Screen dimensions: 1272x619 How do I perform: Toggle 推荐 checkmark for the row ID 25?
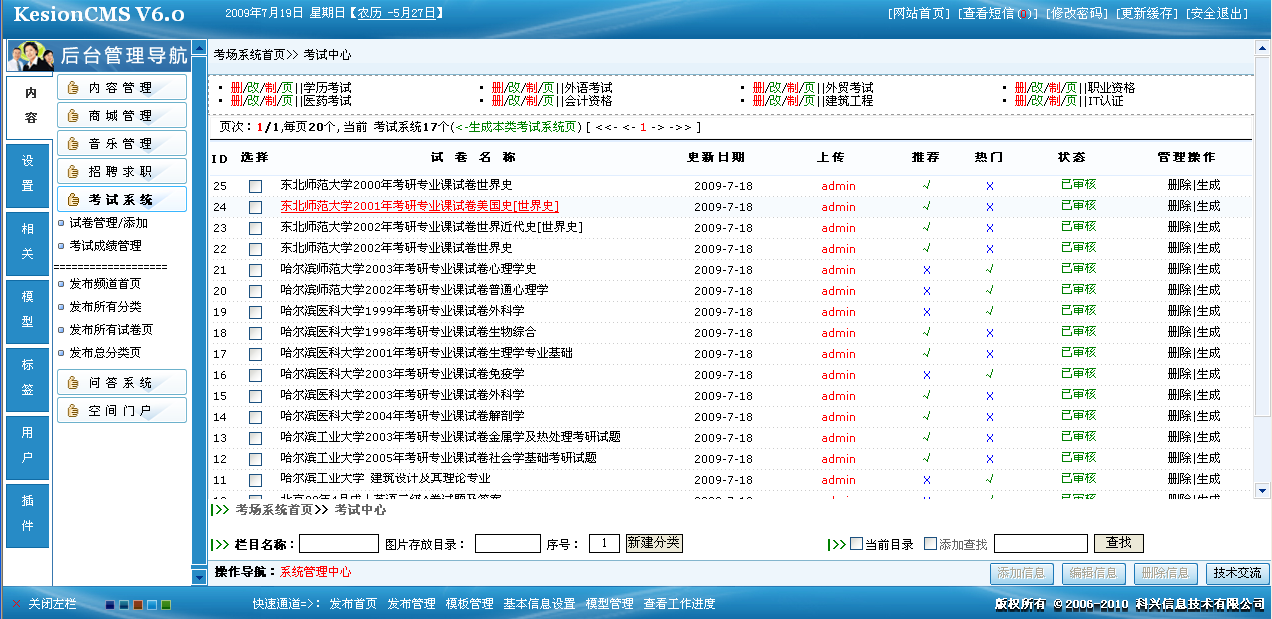coord(926,186)
